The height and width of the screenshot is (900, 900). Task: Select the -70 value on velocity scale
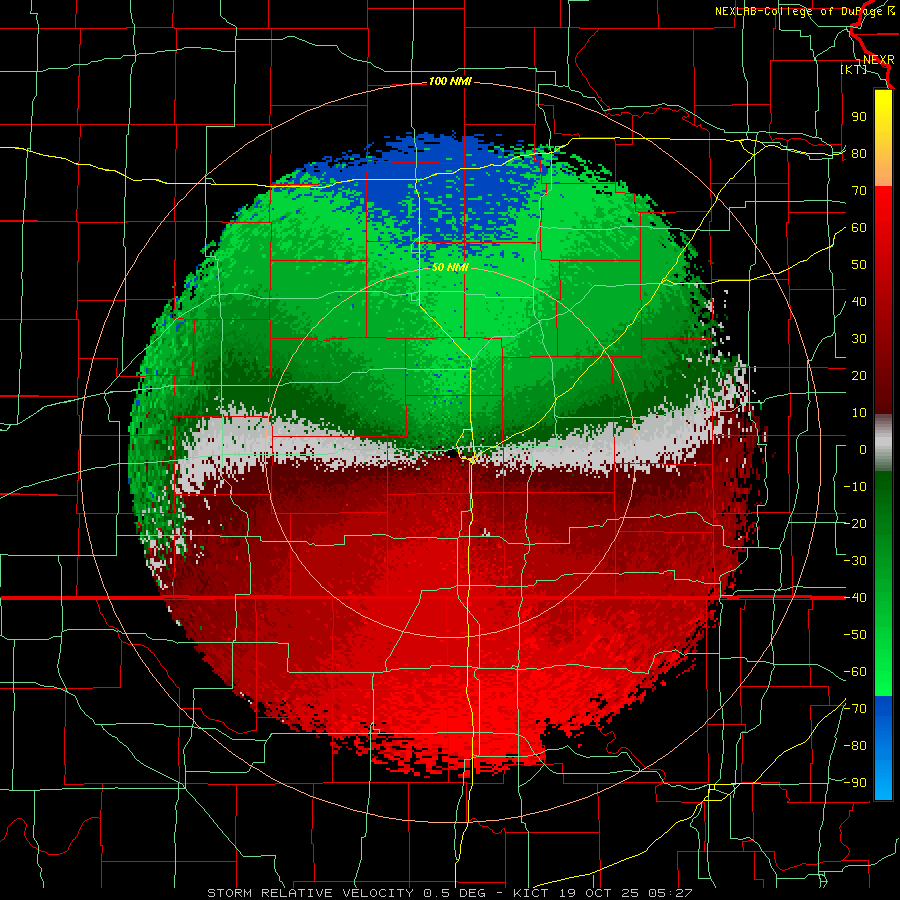[x=855, y=709]
